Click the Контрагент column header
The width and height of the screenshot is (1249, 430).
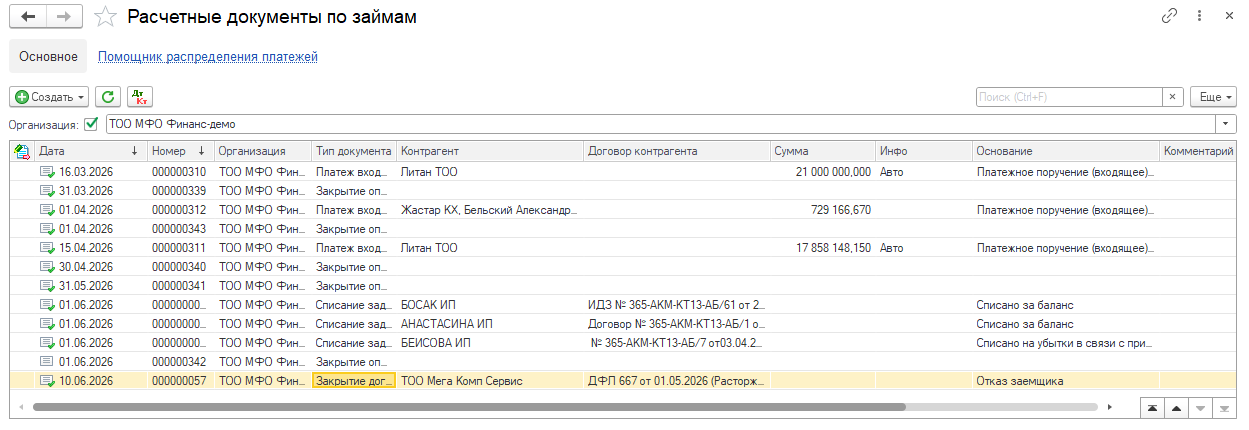(x=490, y=151)
